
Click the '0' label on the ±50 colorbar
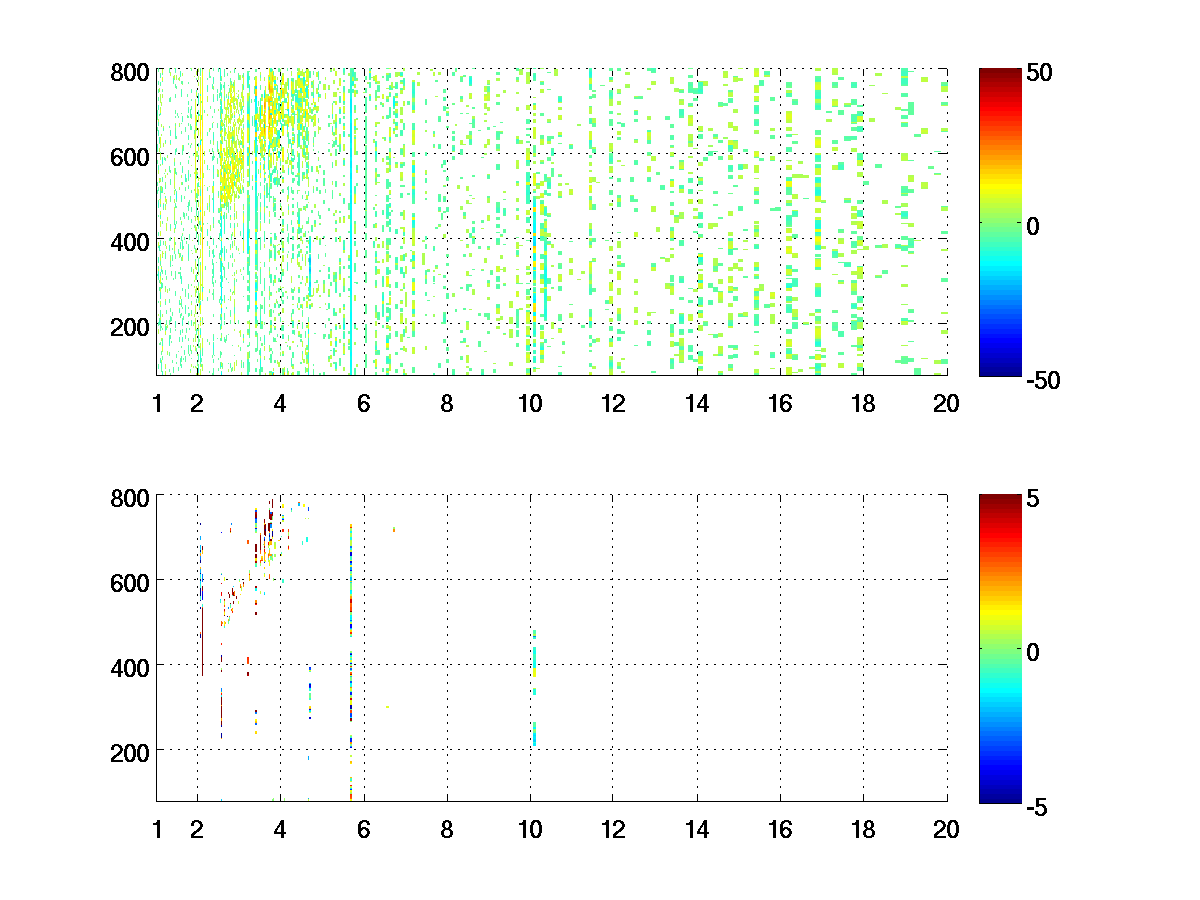[1033, 226]
